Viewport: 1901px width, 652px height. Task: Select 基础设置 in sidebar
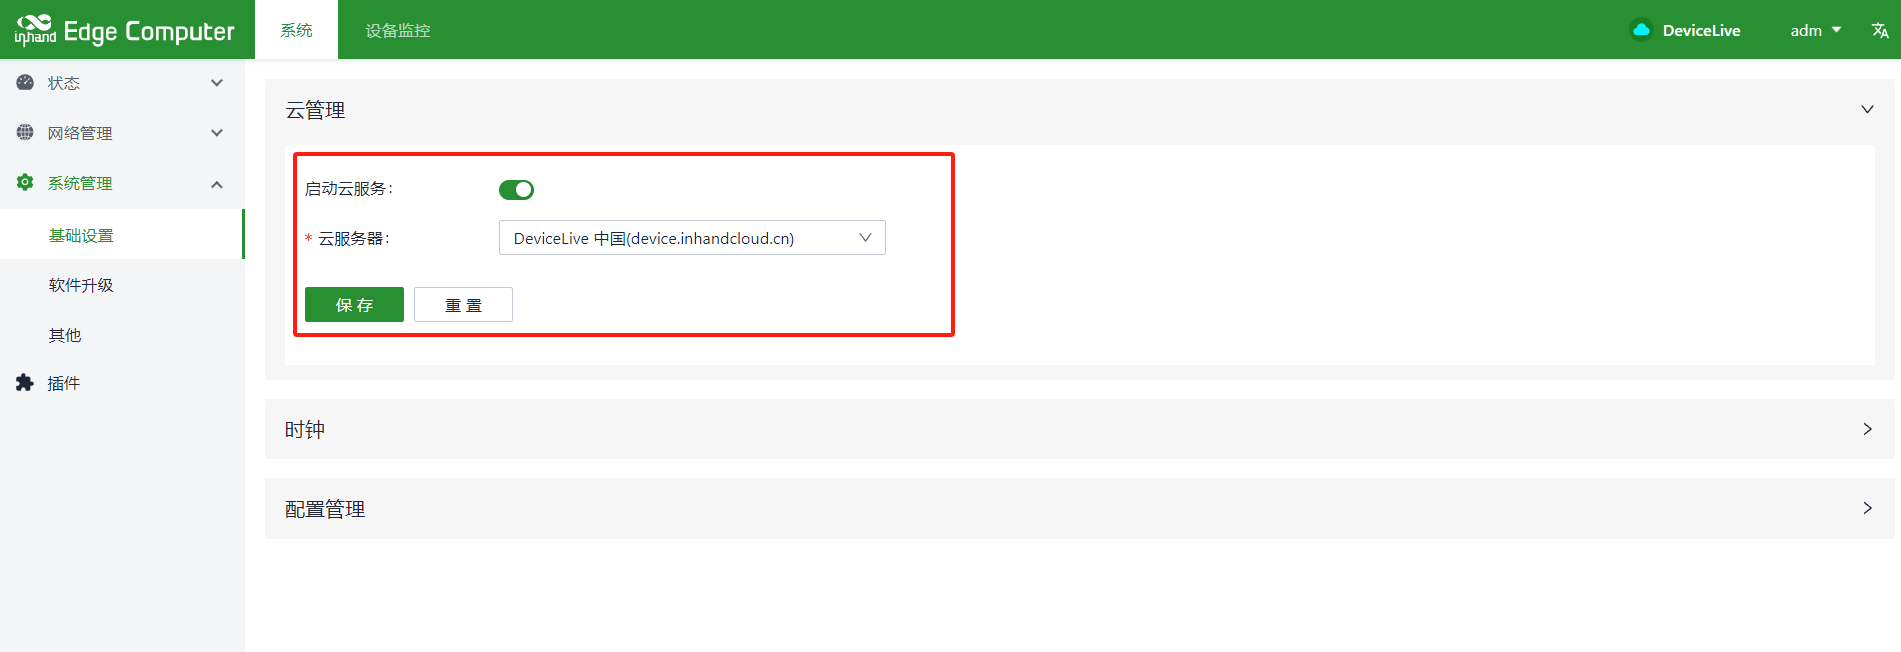pyautogui.click(x=122, y=235)
